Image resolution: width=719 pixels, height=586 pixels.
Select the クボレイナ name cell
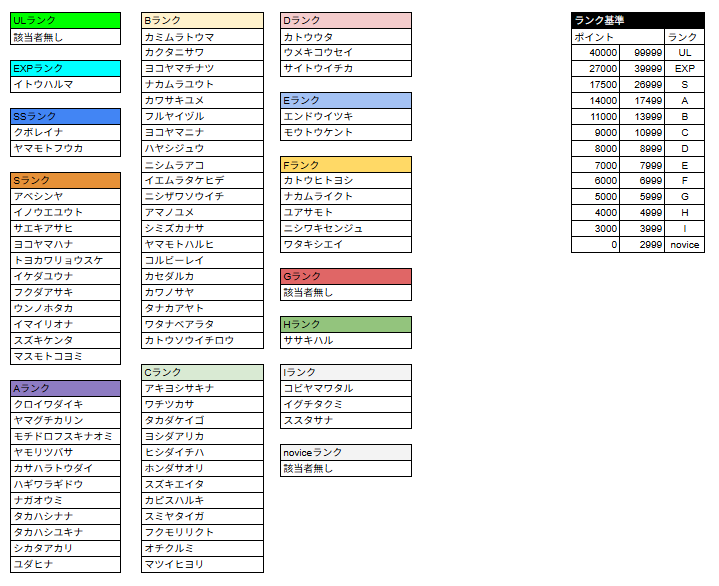pos(65,132)
